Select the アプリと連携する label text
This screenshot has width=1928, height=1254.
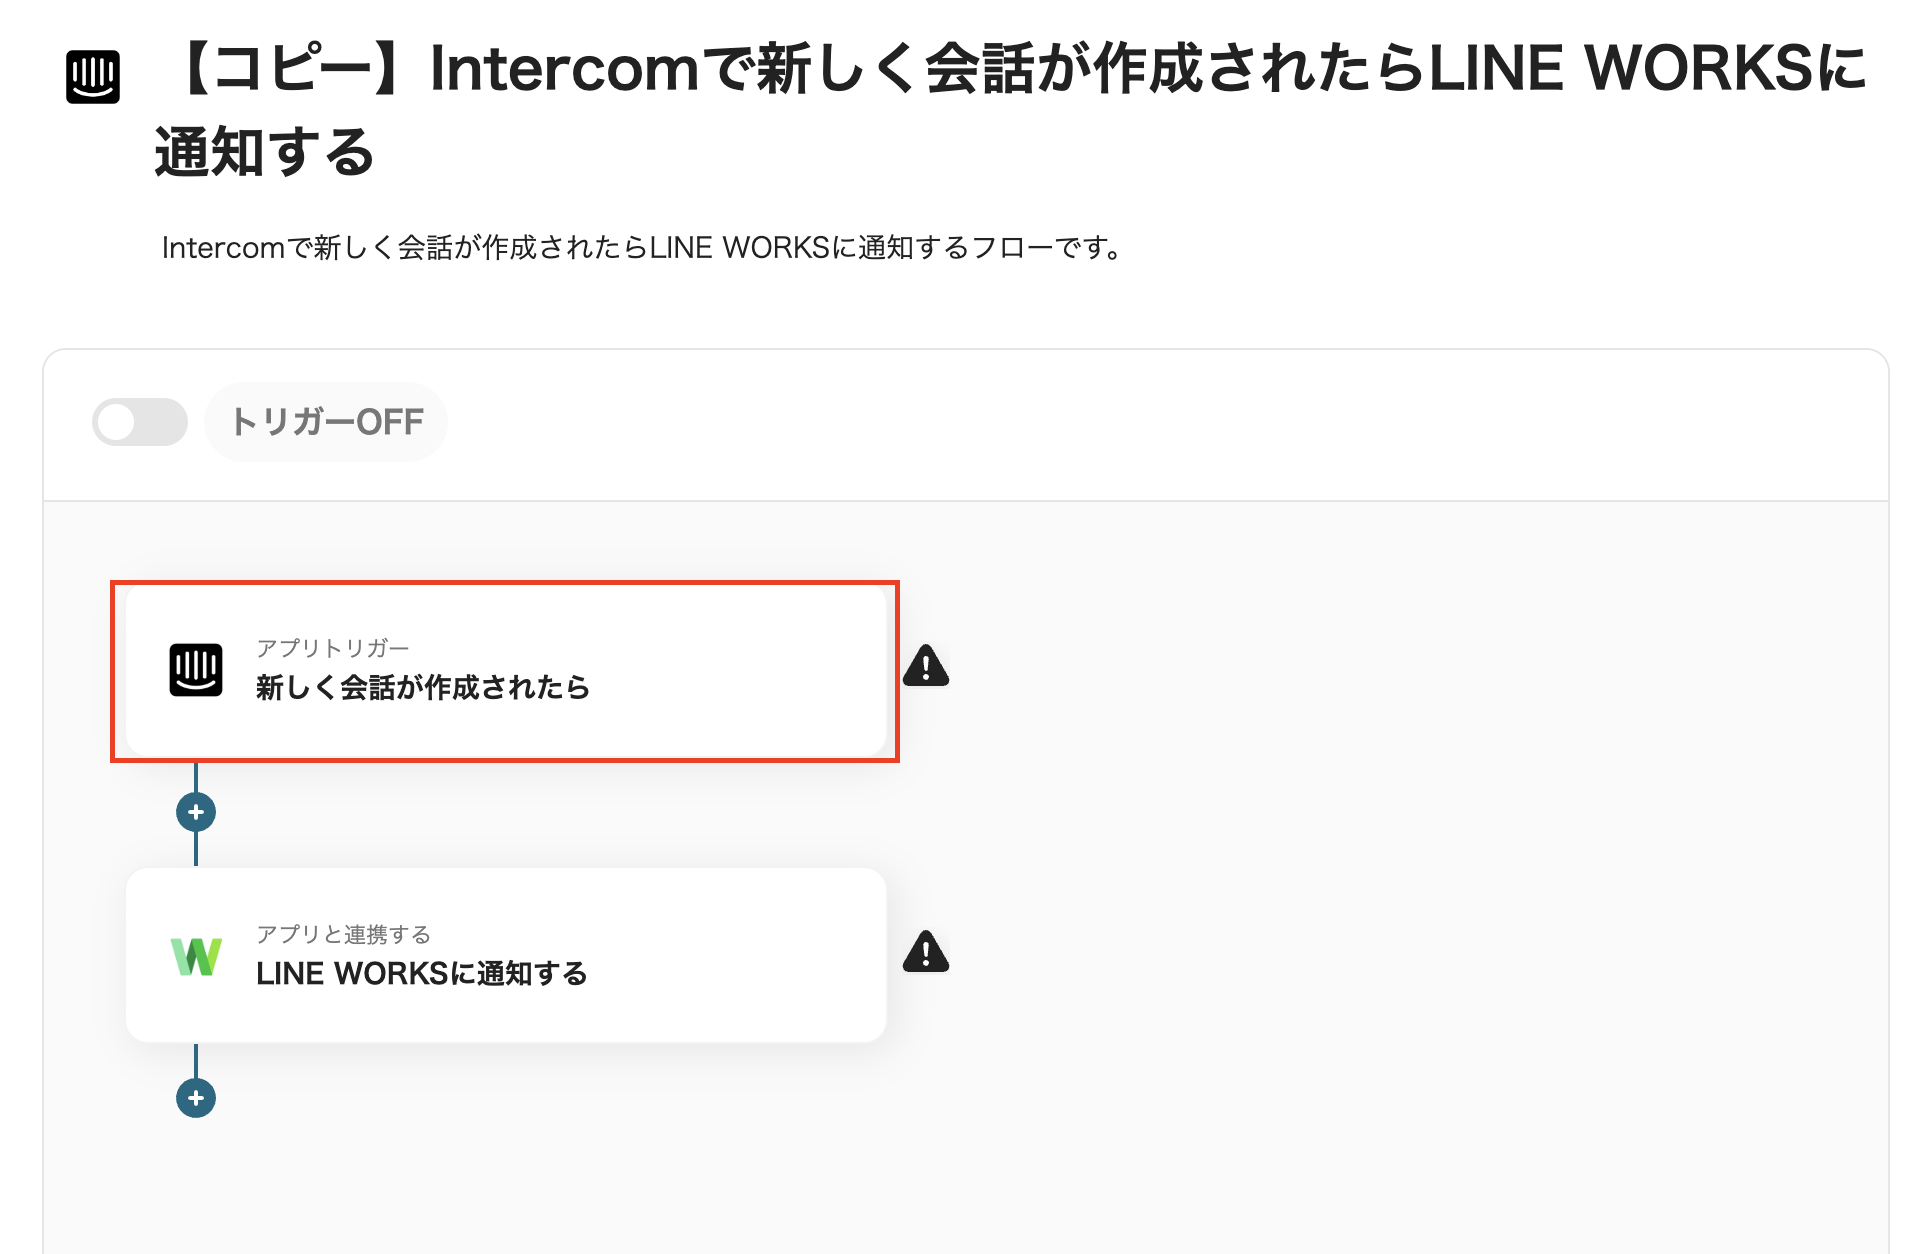click(x=344, y=934)
